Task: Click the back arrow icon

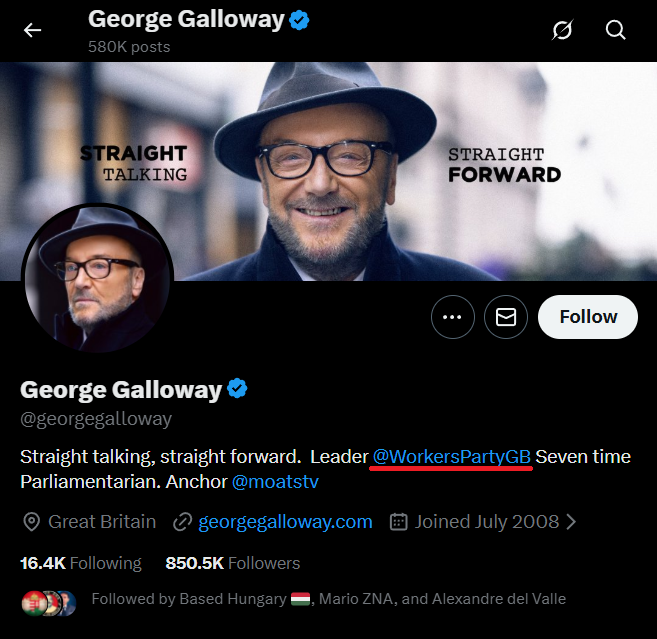Action: click(33, 30)
